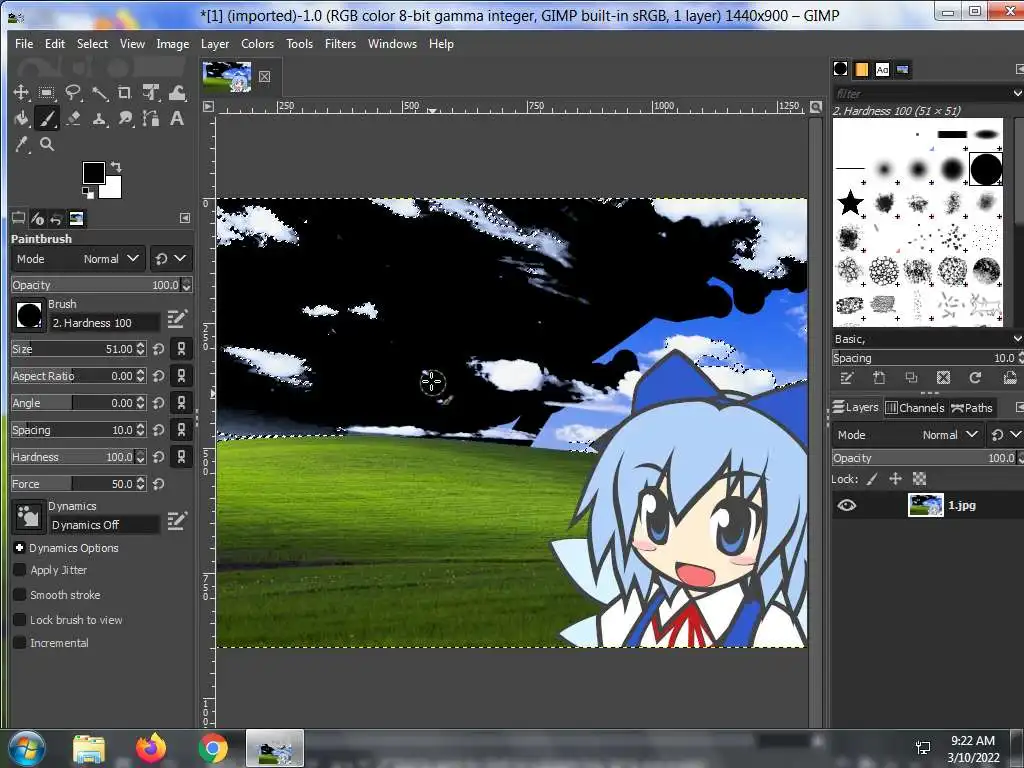Select the Free Select lasso tool
This screenshot has width=1024, height=768.
(x=72, y=93)
